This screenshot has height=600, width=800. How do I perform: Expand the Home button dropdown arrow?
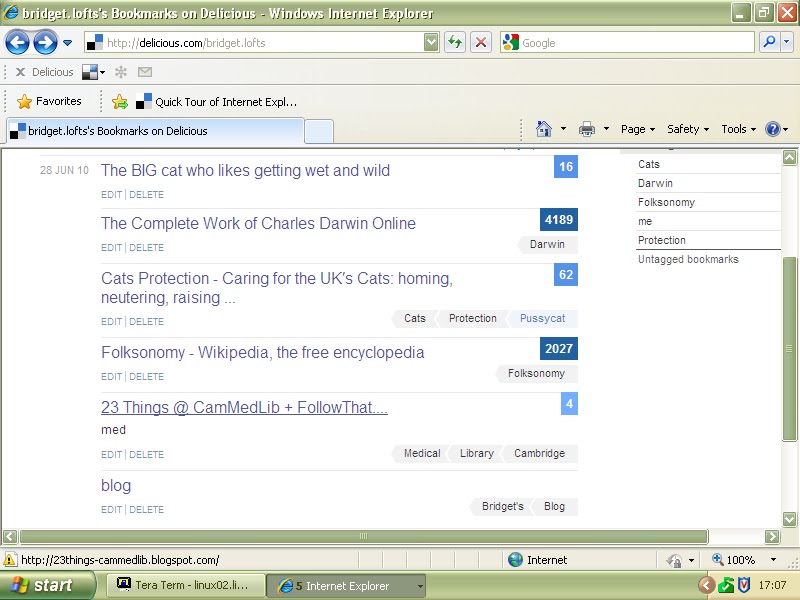tap(563, 129)
